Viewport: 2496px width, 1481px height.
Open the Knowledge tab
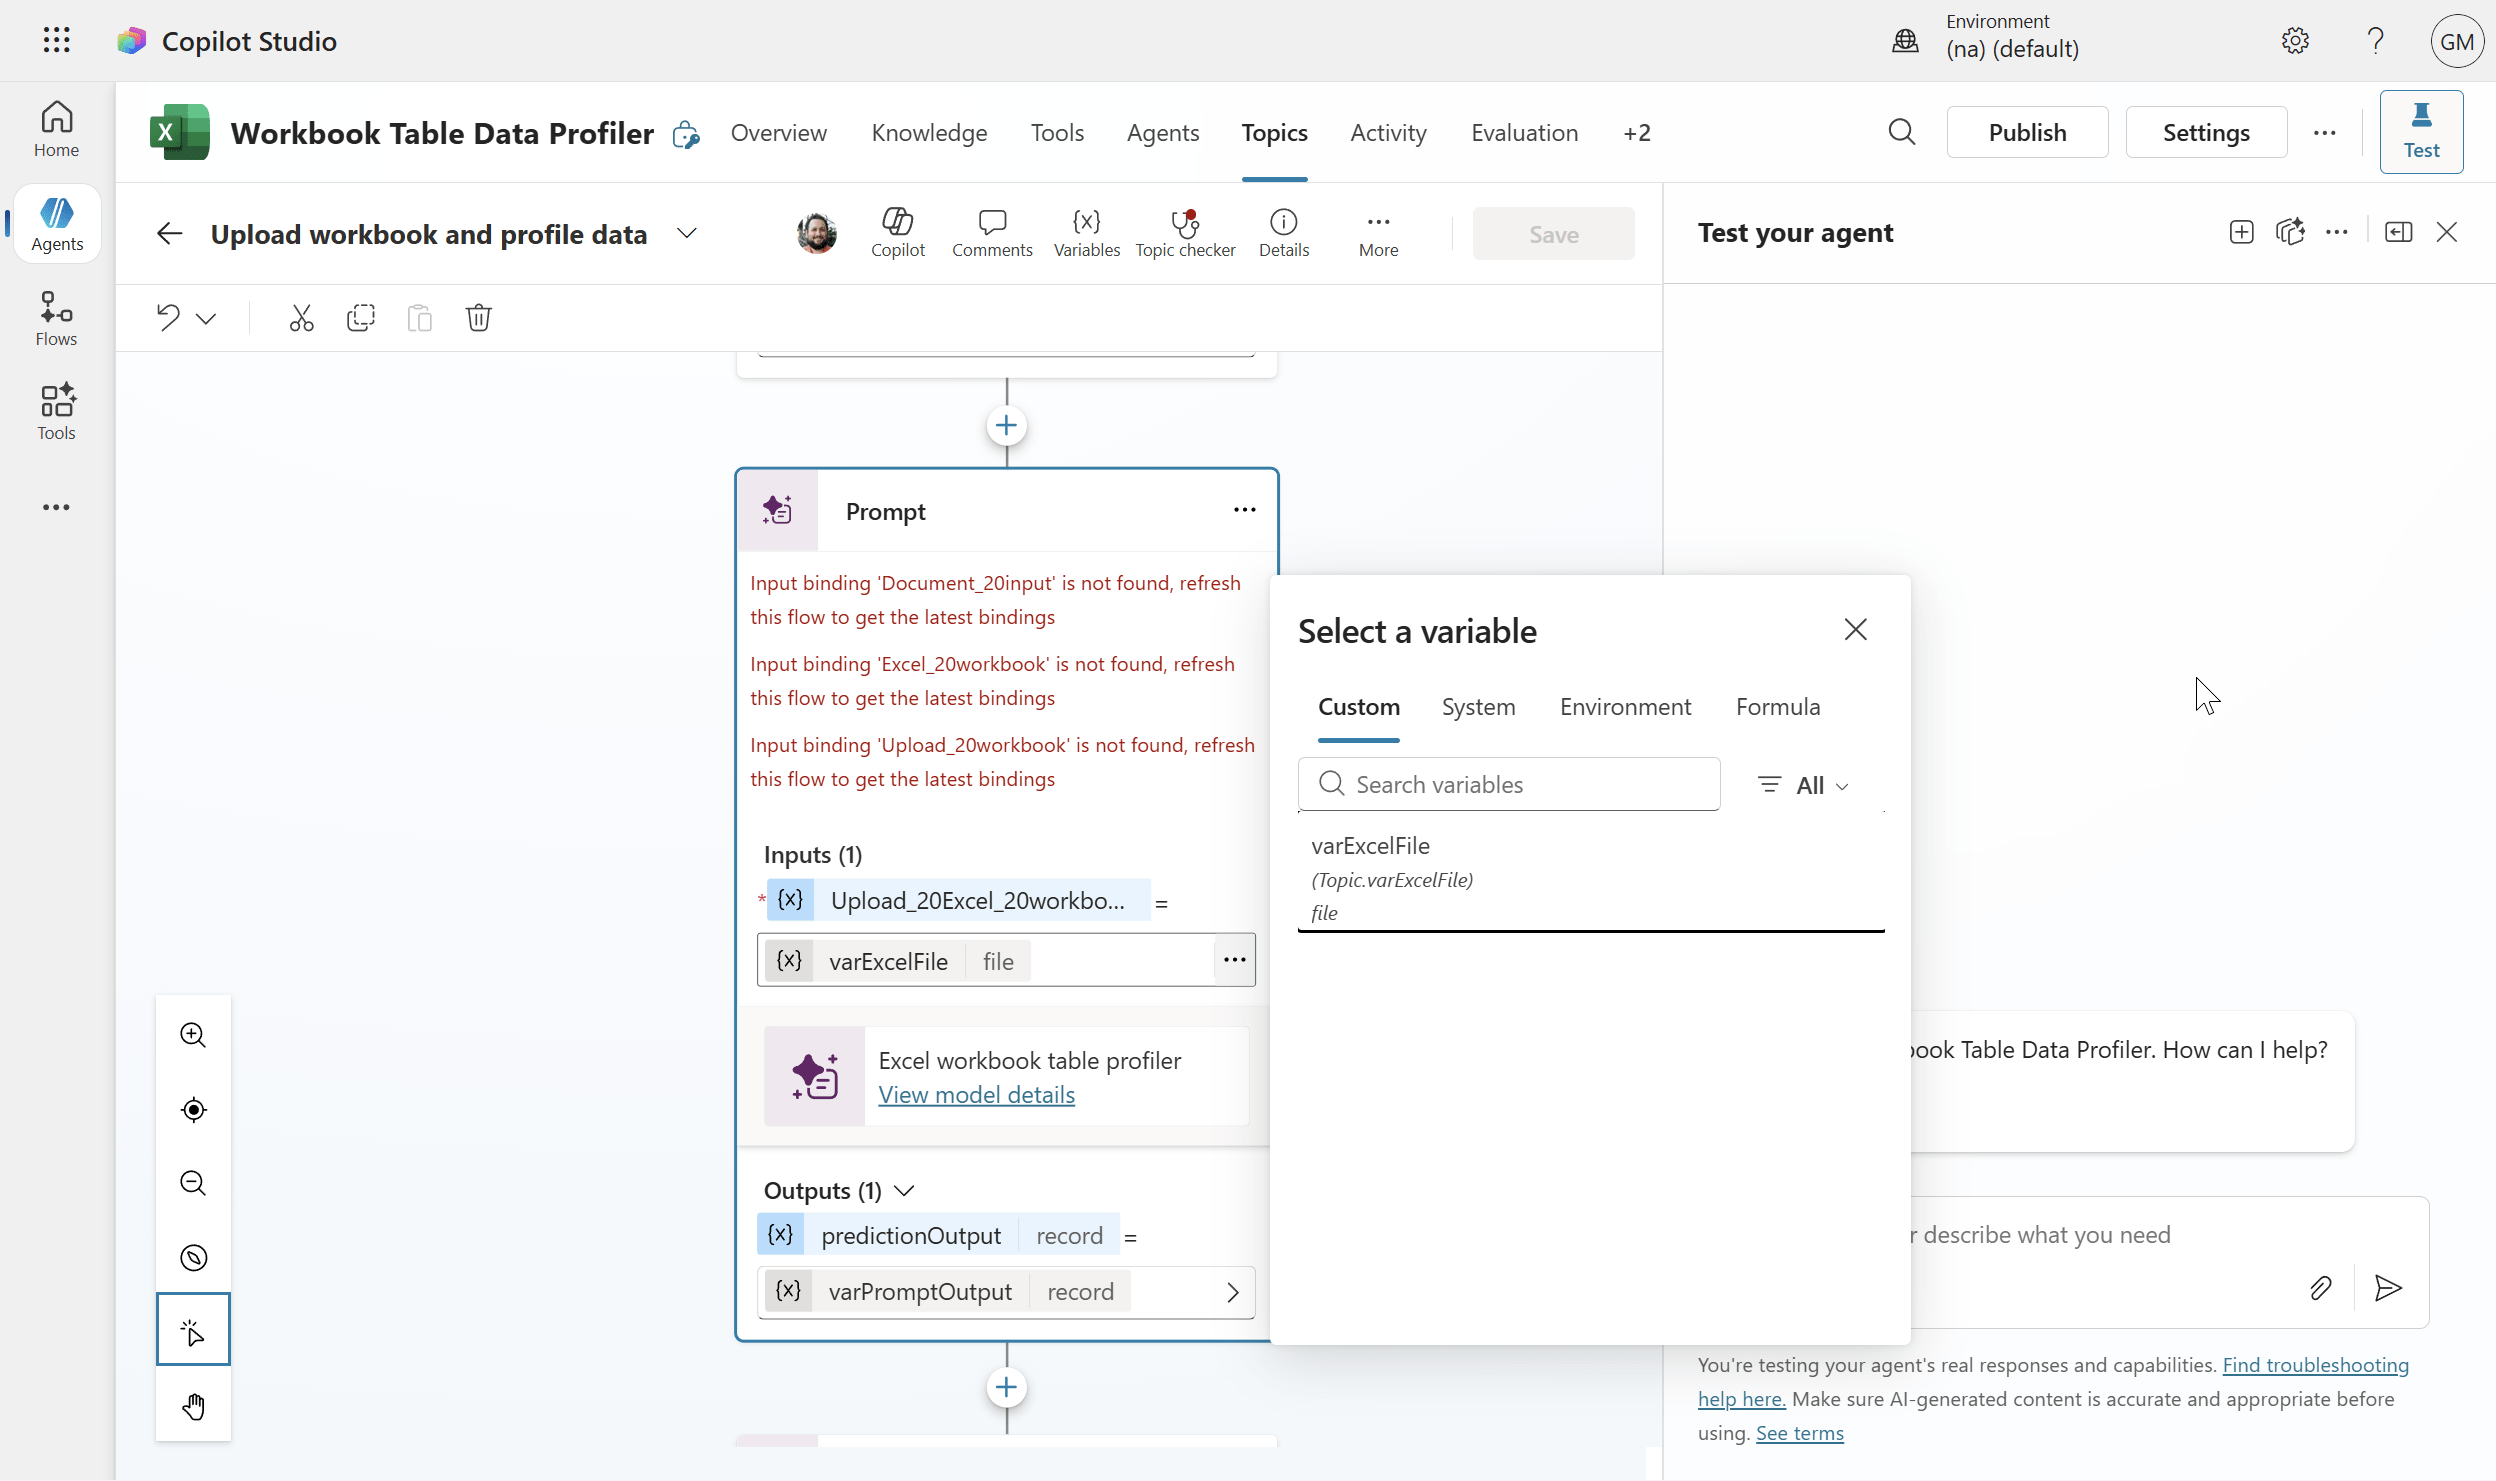point(929,133)
